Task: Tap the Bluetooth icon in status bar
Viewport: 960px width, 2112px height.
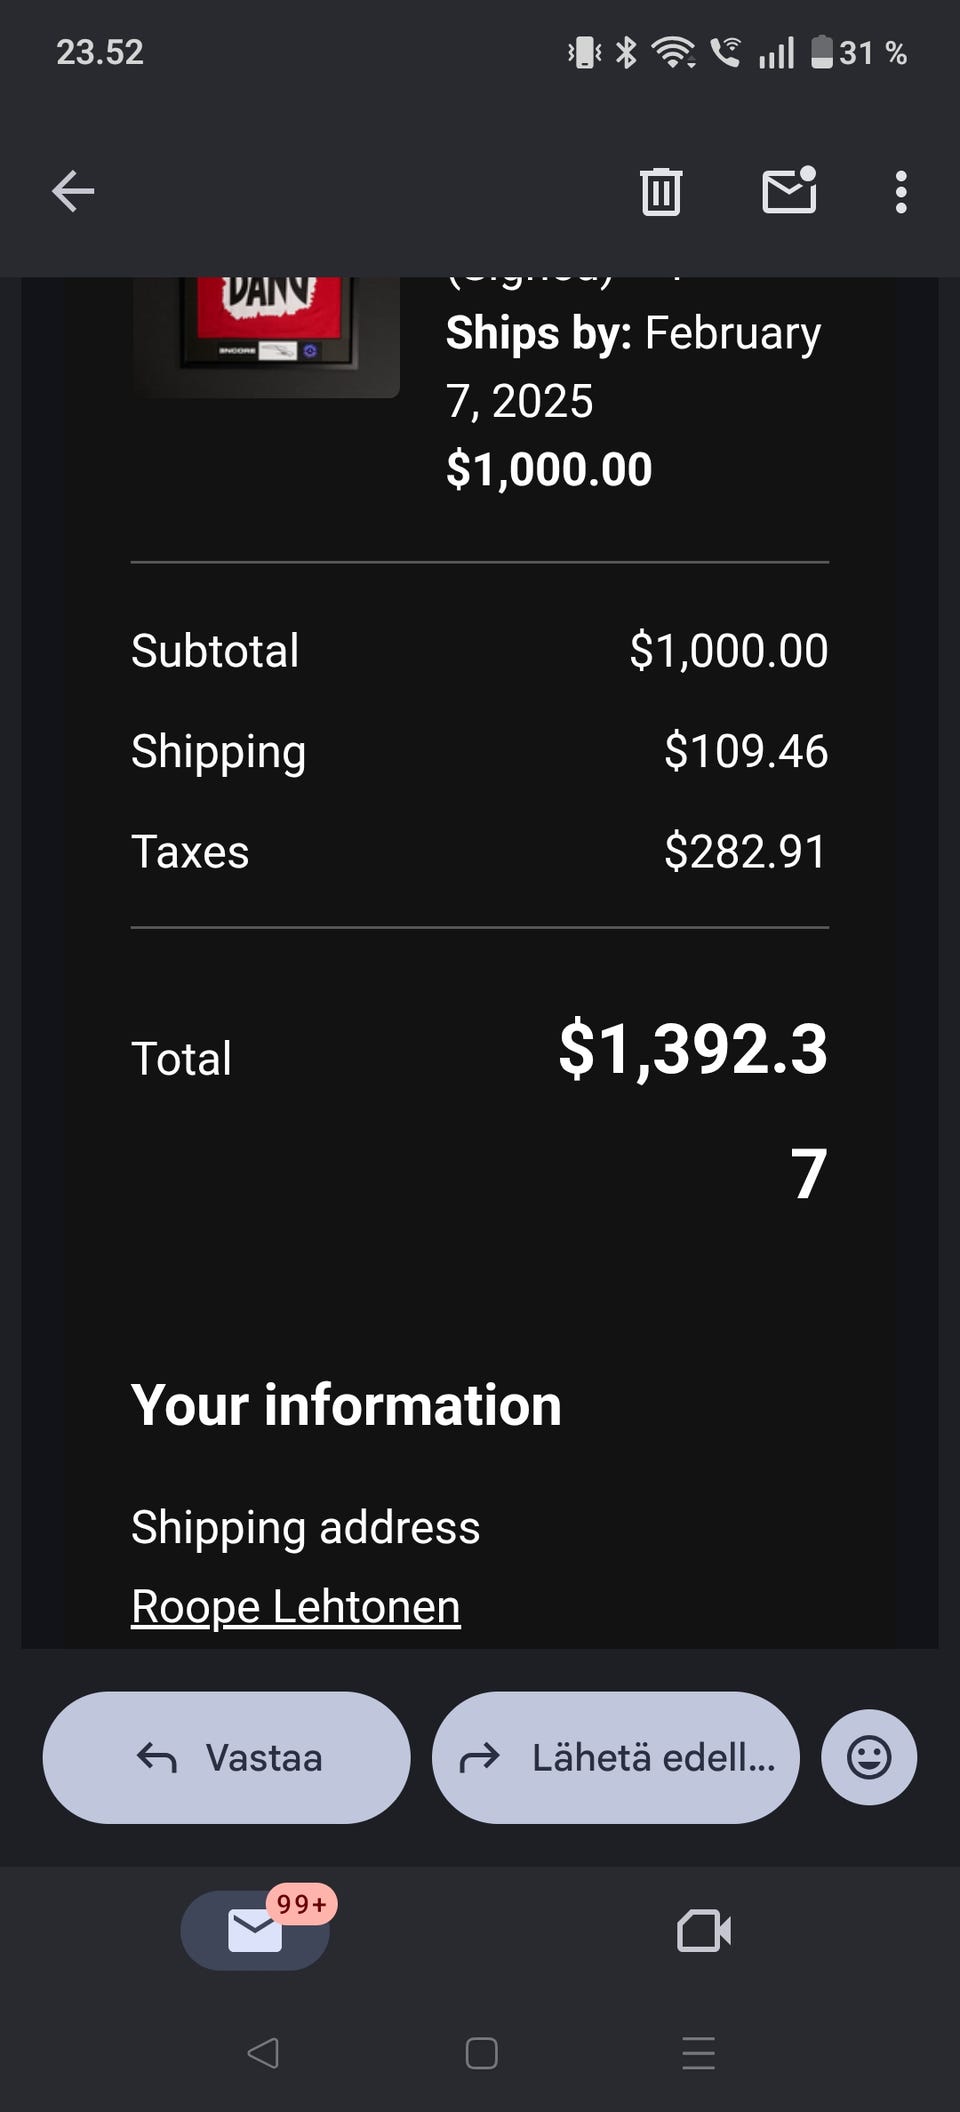Action: tap(626, 52)
